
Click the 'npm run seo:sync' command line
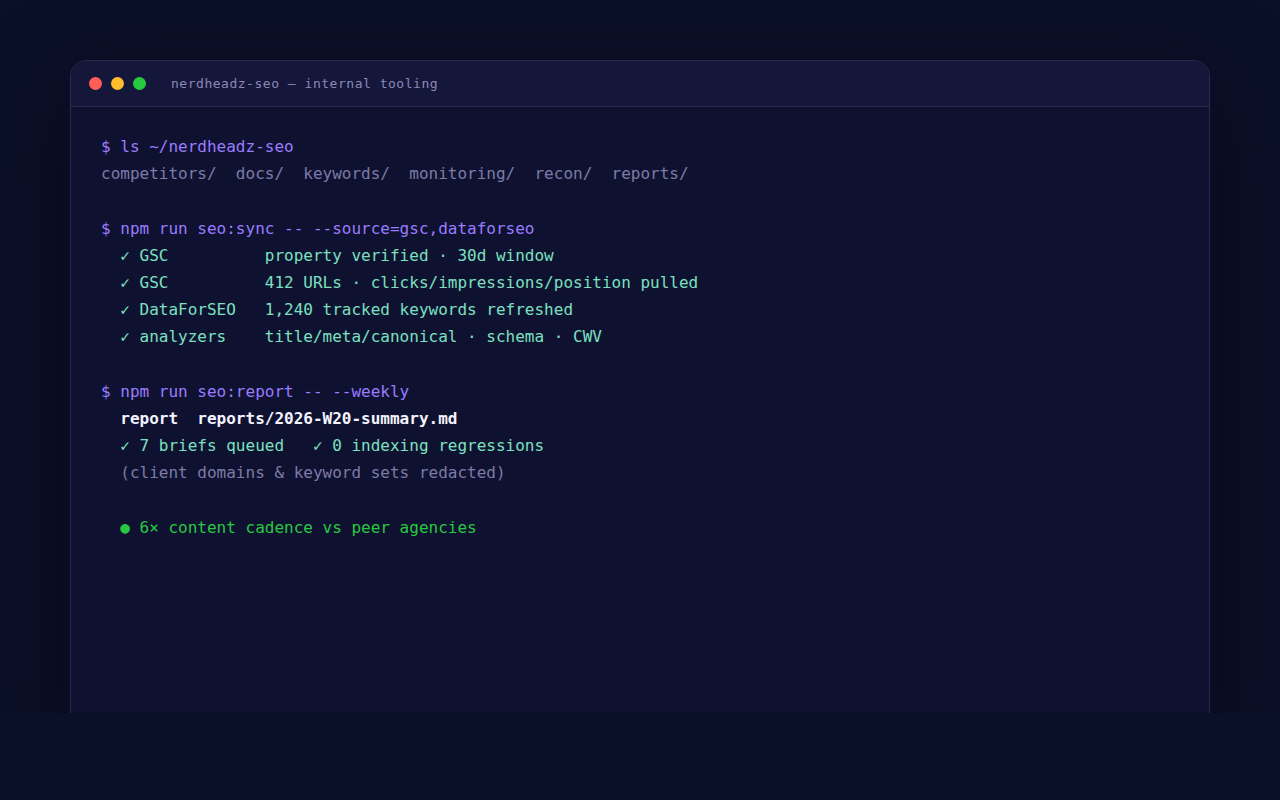318,229
